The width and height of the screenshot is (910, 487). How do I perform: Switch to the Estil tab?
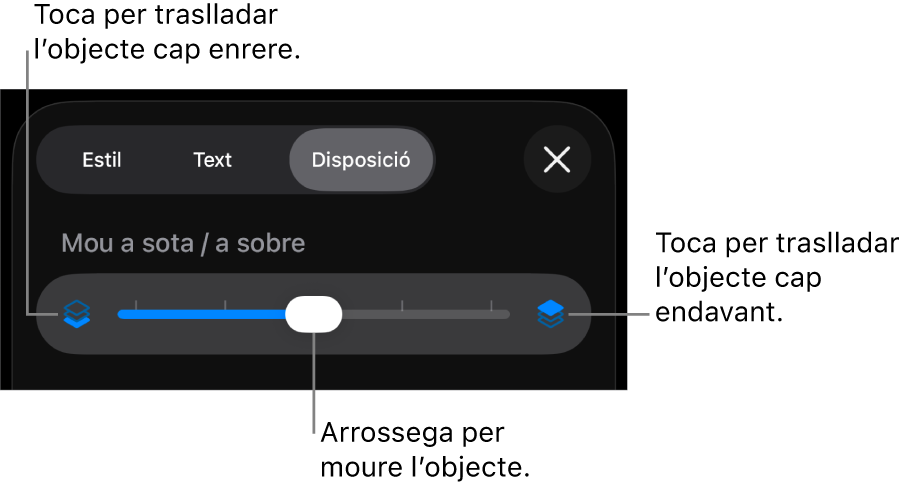(x=102, y=160)
